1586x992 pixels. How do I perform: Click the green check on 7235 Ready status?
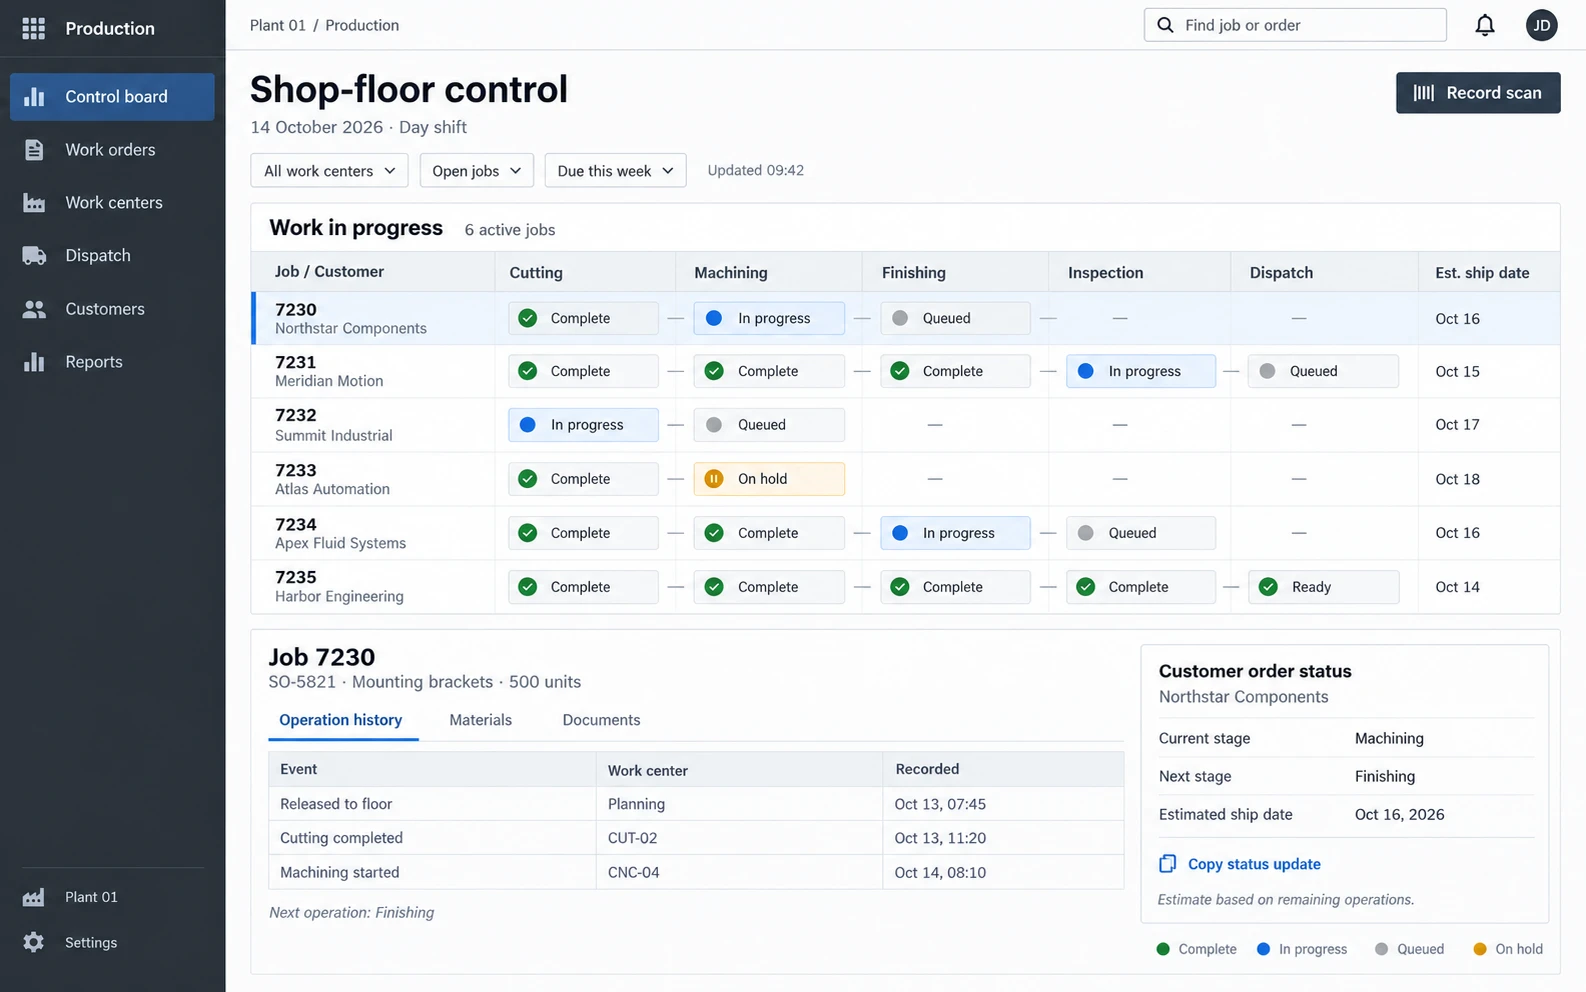click(1268, 587)
